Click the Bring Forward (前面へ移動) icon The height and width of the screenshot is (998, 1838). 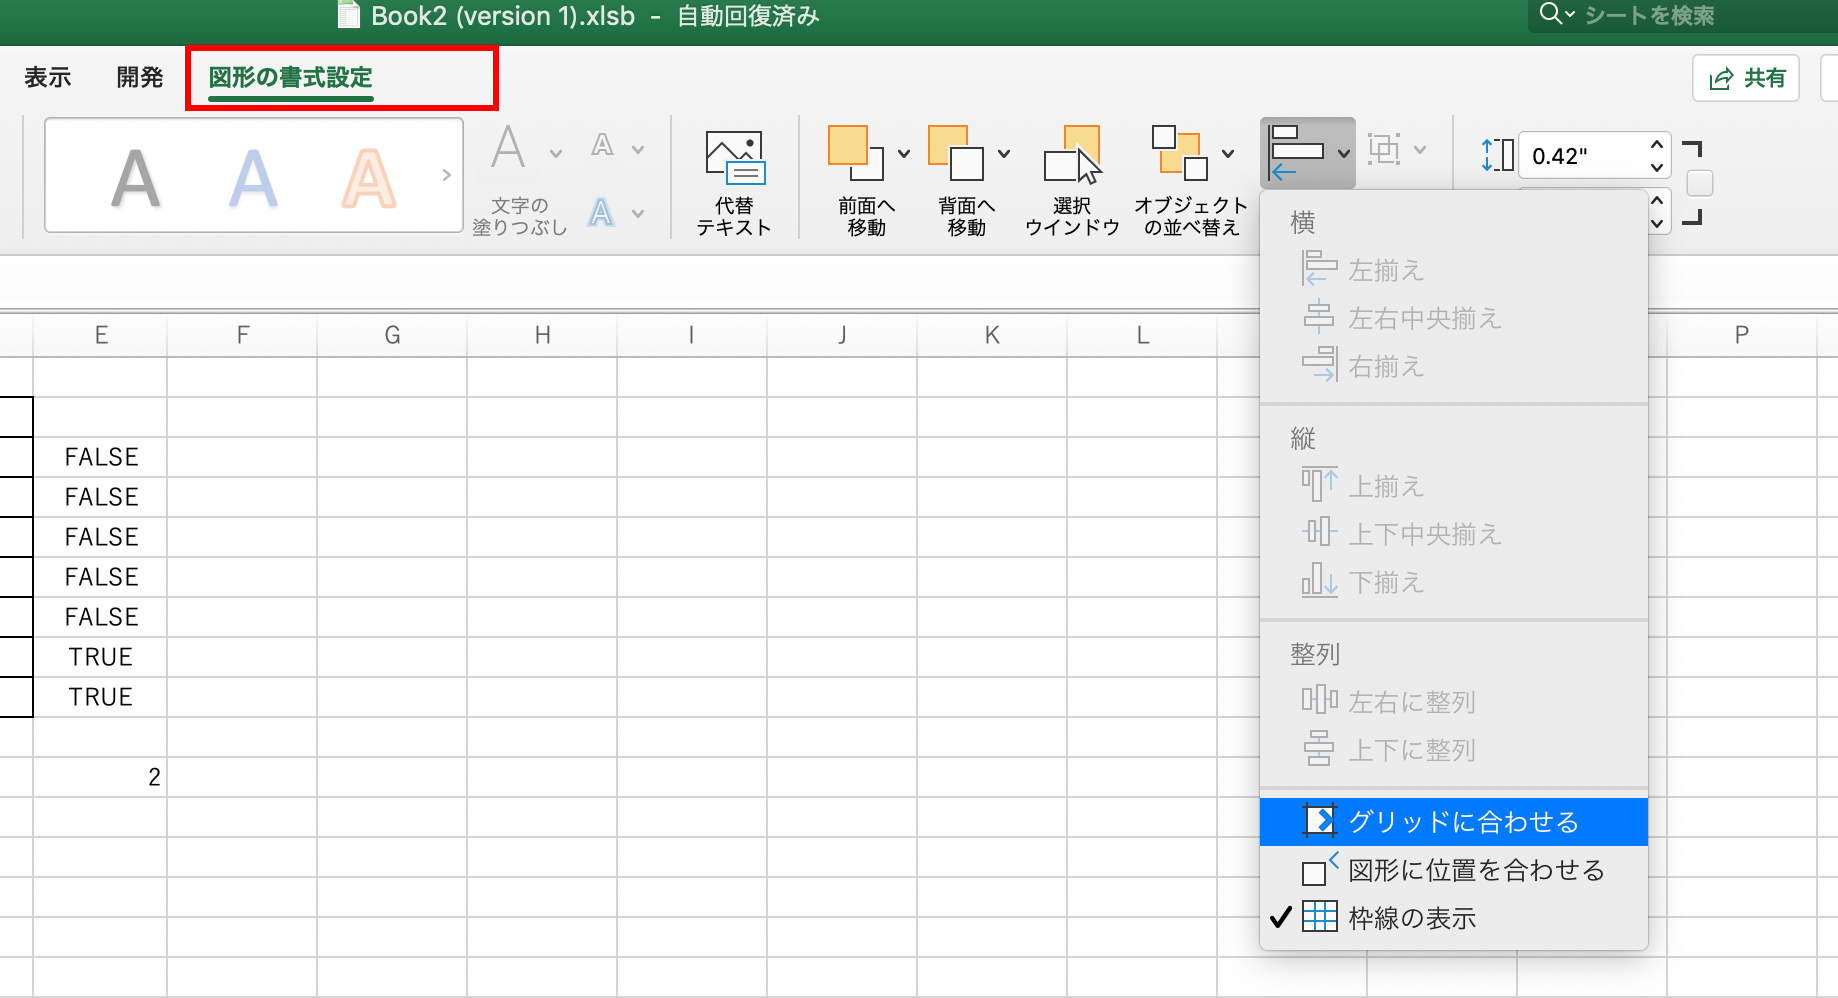pos(856,152)
